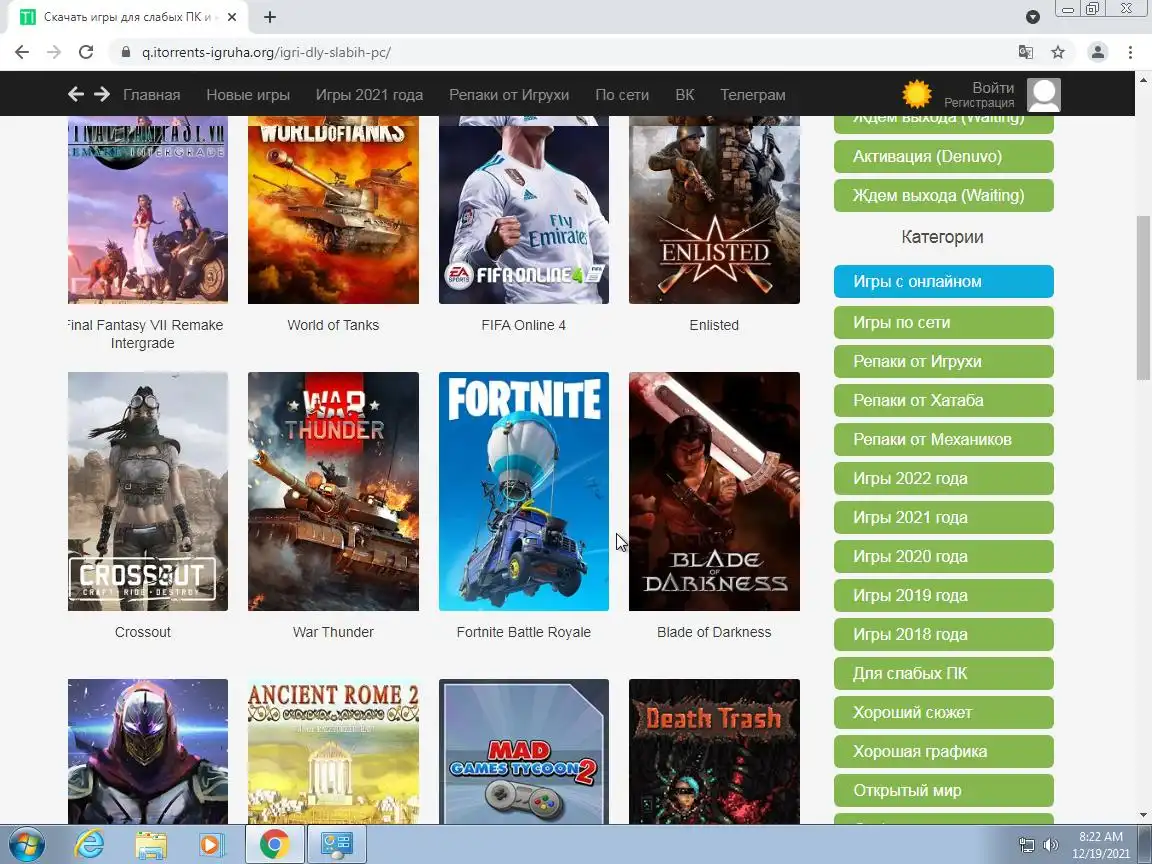This screenshot has width=1152, height=864.
Task: Bookmark this page with the star
Action: pyautogui.click(x=1058, y=52)
